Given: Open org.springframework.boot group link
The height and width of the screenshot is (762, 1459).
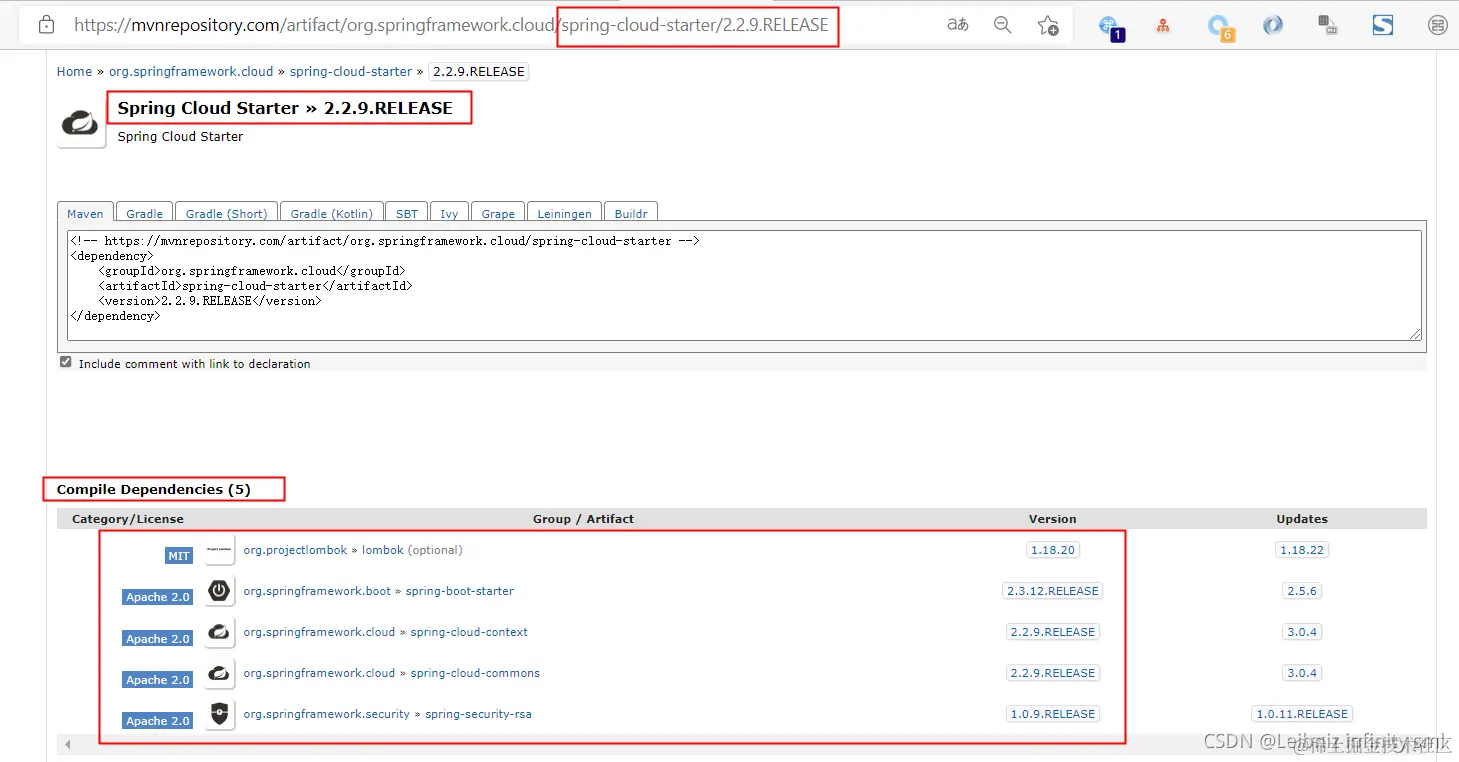Looking at the screenshot, I should click(x=318, y=591).
